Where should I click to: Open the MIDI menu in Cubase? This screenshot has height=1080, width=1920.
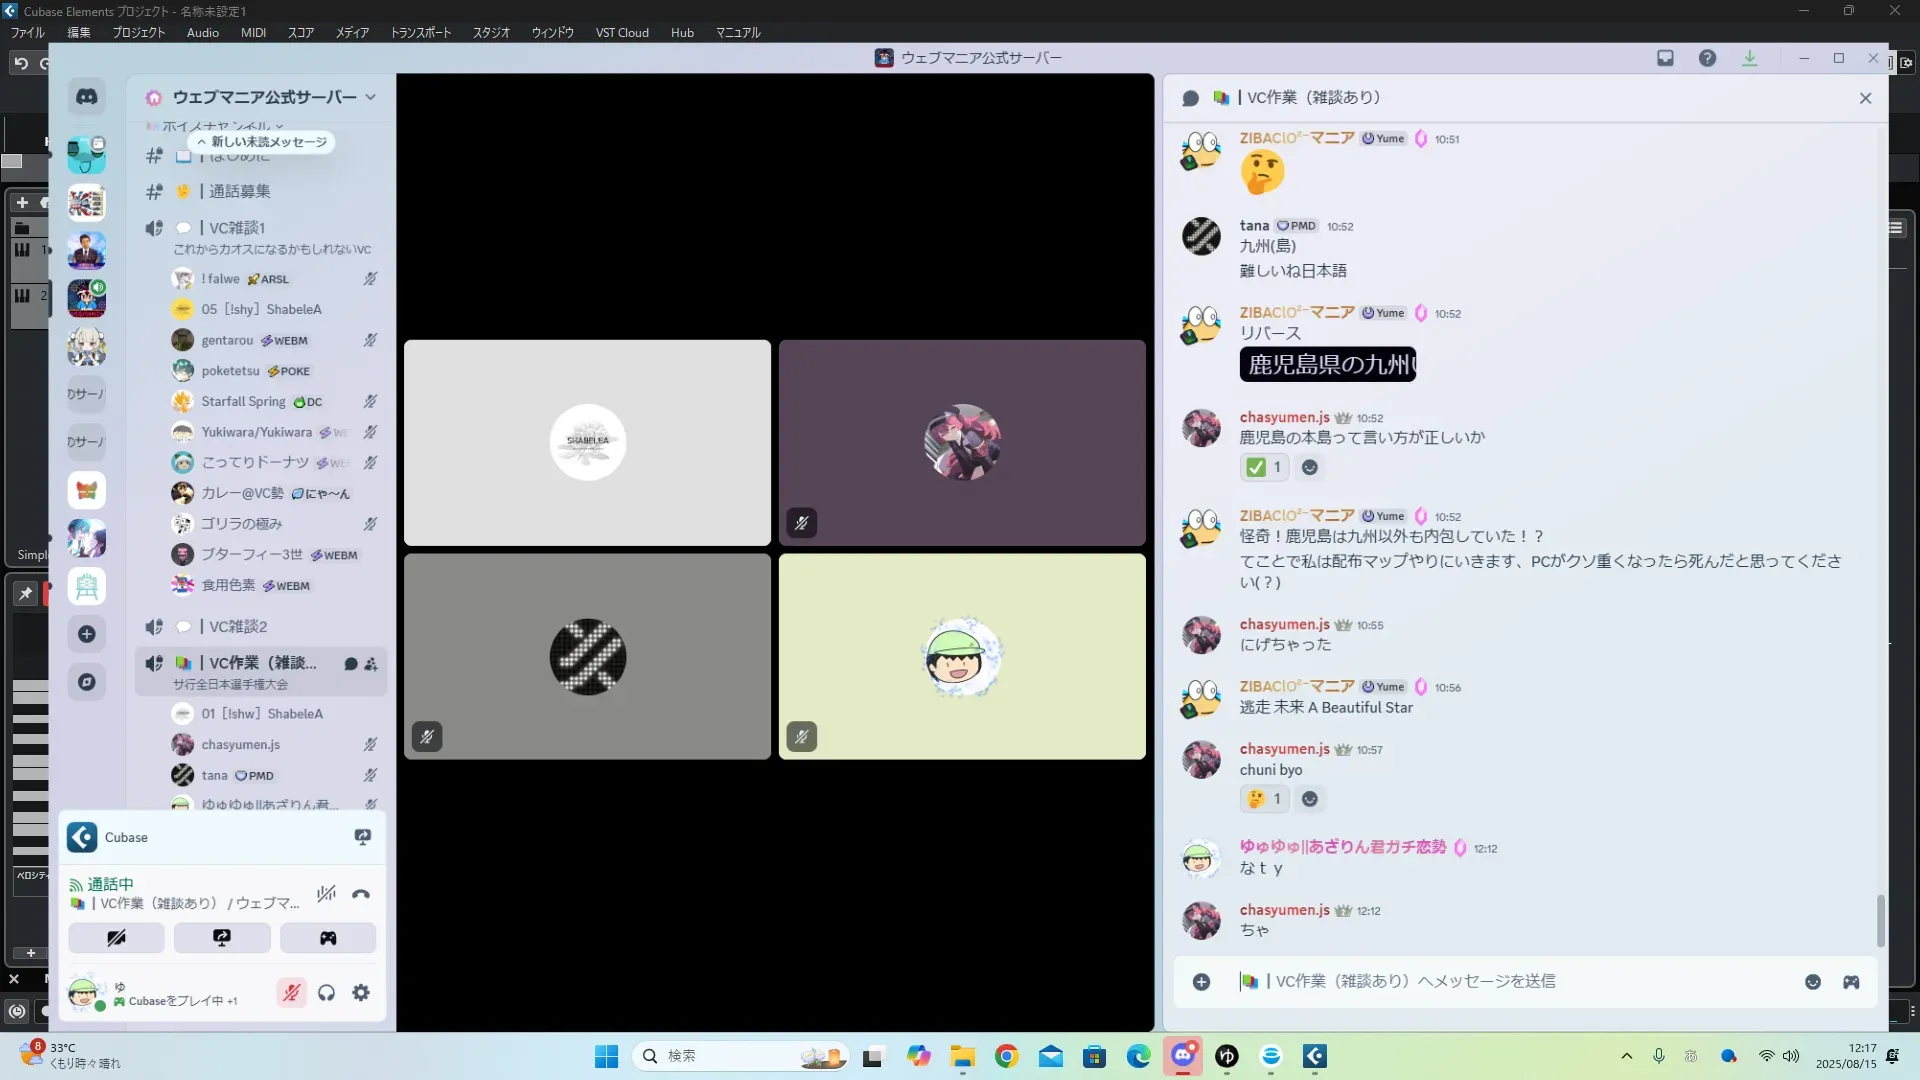click(x=253, y=33)
